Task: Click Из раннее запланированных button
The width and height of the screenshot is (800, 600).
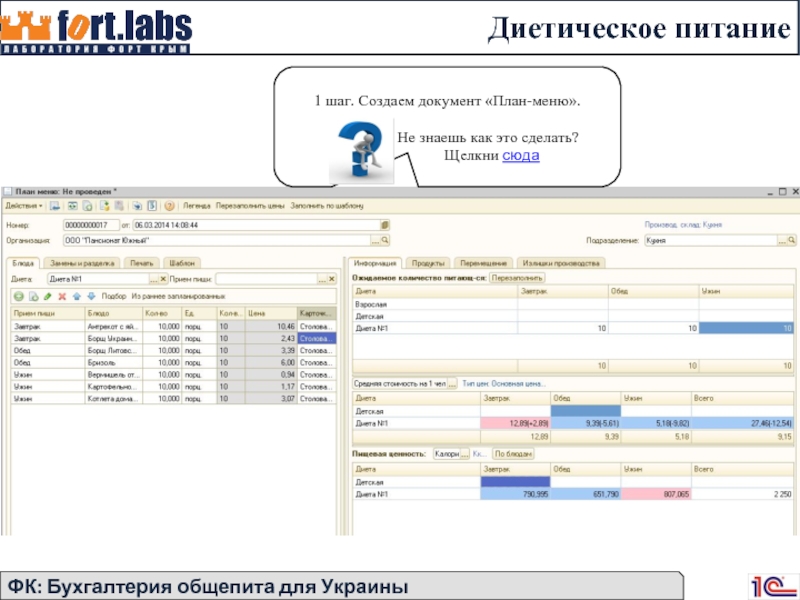Action: click(178, 296)
